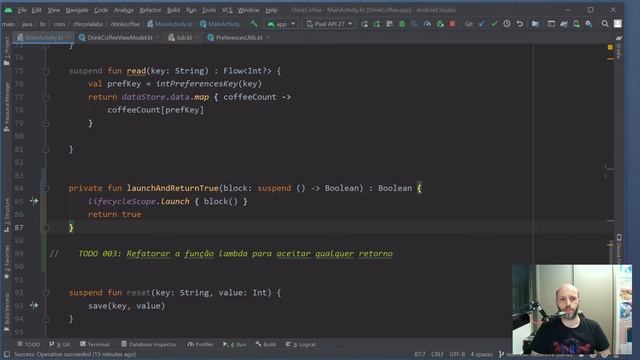Click the Search Everywhere magnifier
Screen dimensions: 640x360
pyautogui.click(x=605, y=24)
